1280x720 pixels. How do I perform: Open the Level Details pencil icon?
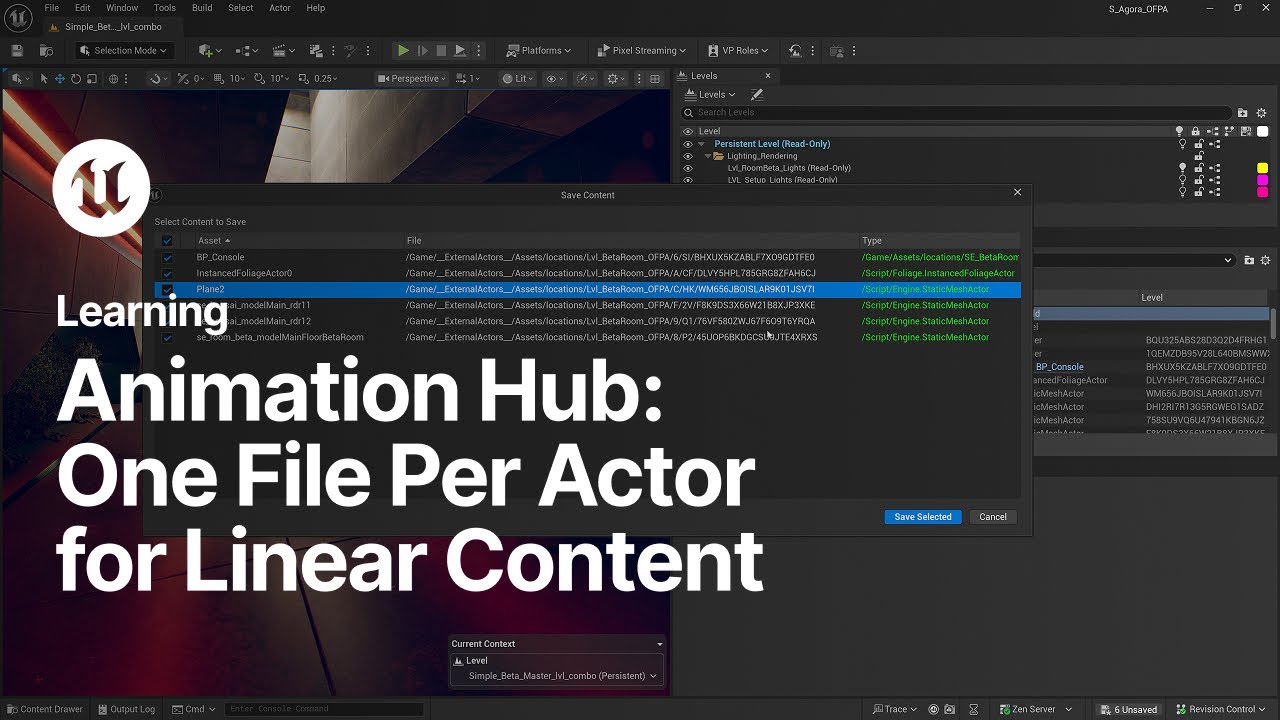[757, 95]
